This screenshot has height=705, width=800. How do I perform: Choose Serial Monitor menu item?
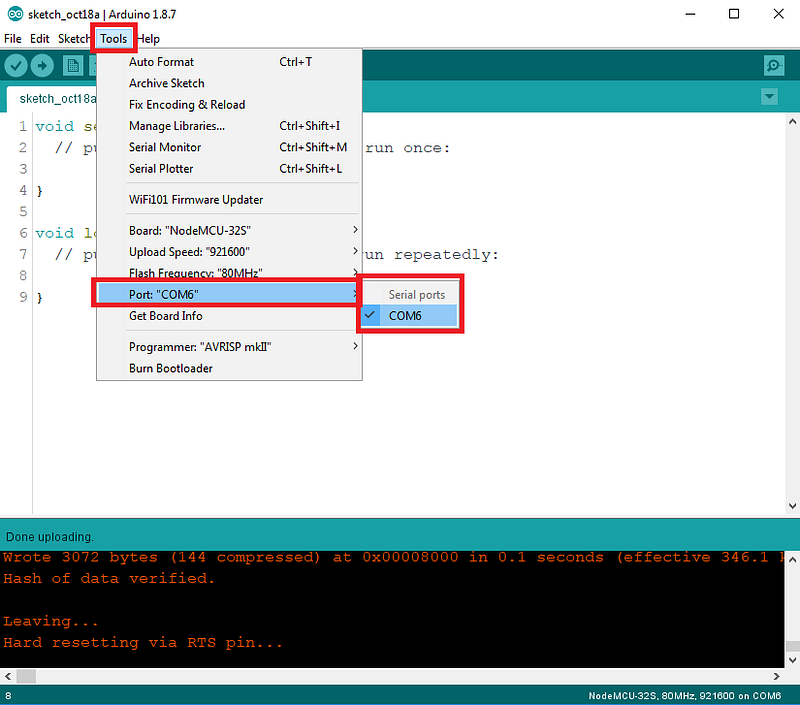(229, 147)
